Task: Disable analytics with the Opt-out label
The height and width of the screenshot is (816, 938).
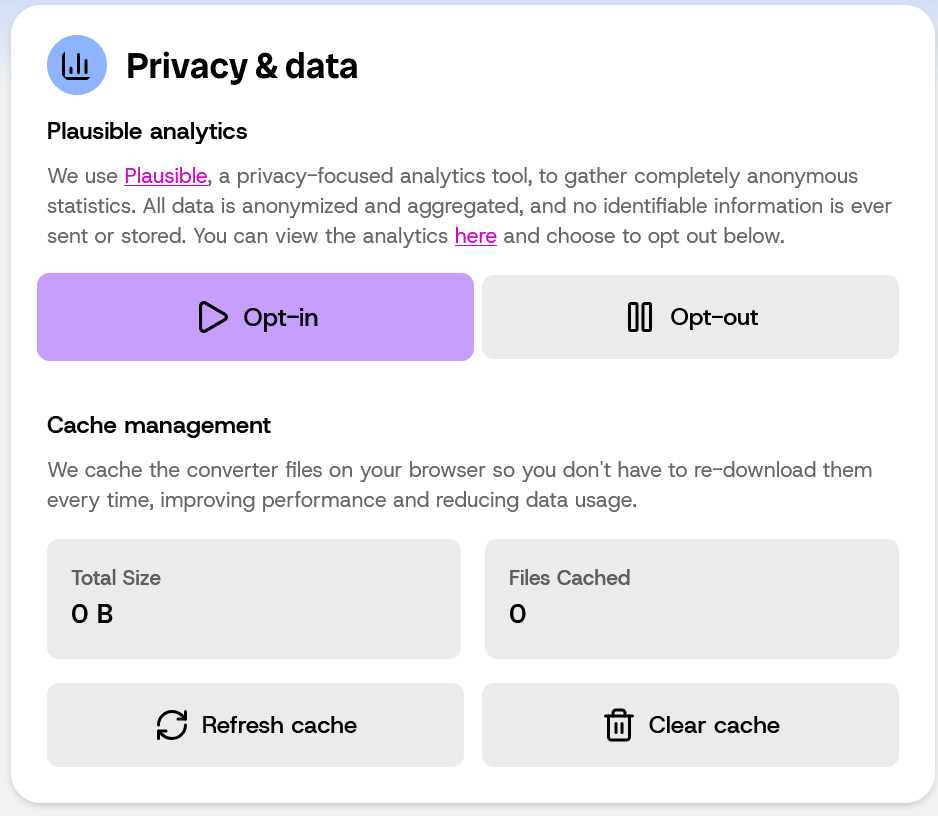Action: point(714,317)
